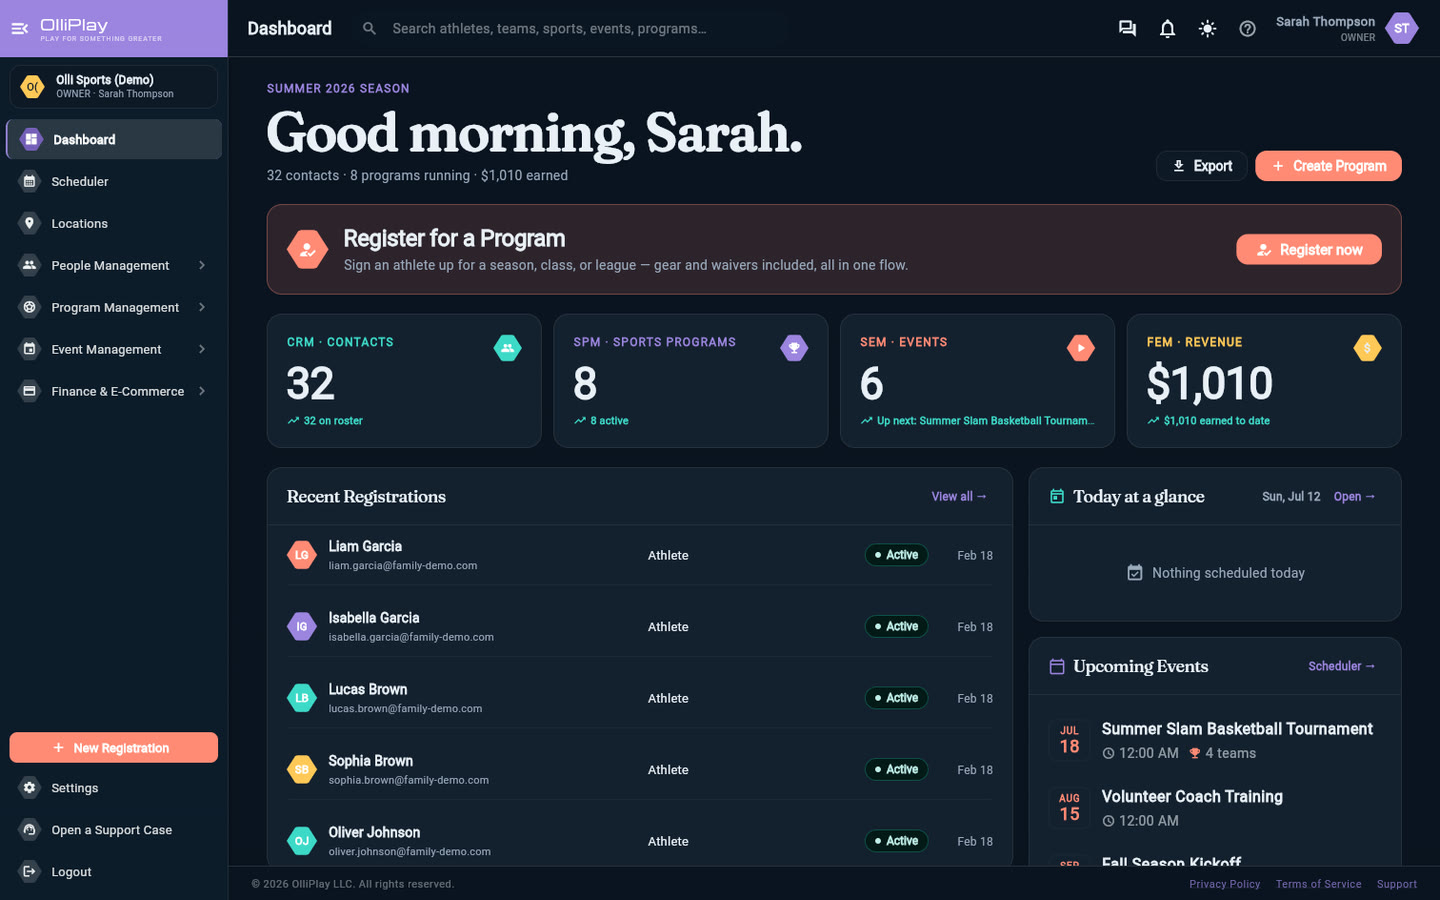1440x900 pixels.
Task: Open the messages chat icon in header
Action: (1127, 28)
